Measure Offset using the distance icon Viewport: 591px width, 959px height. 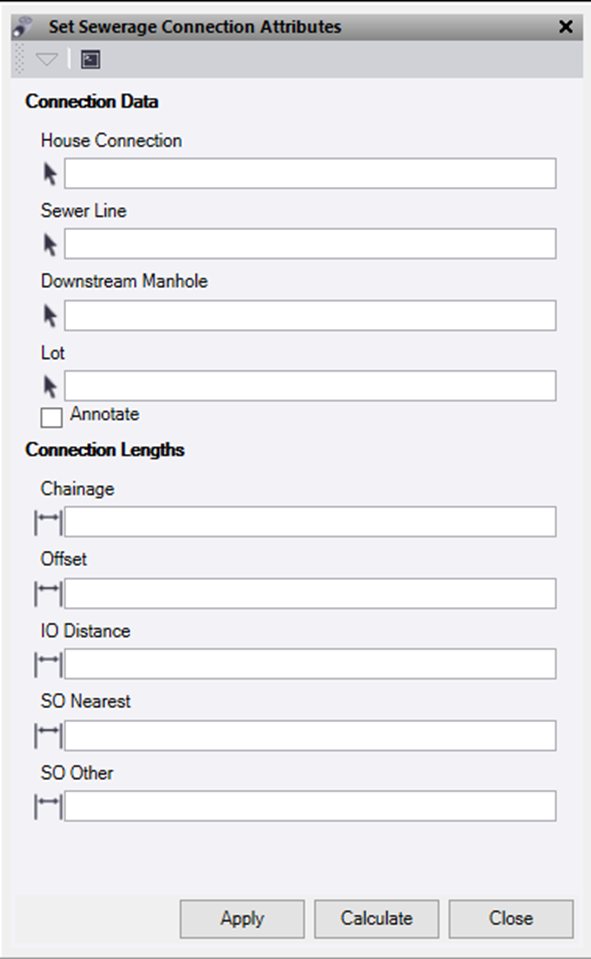click(x=48, y=593)
